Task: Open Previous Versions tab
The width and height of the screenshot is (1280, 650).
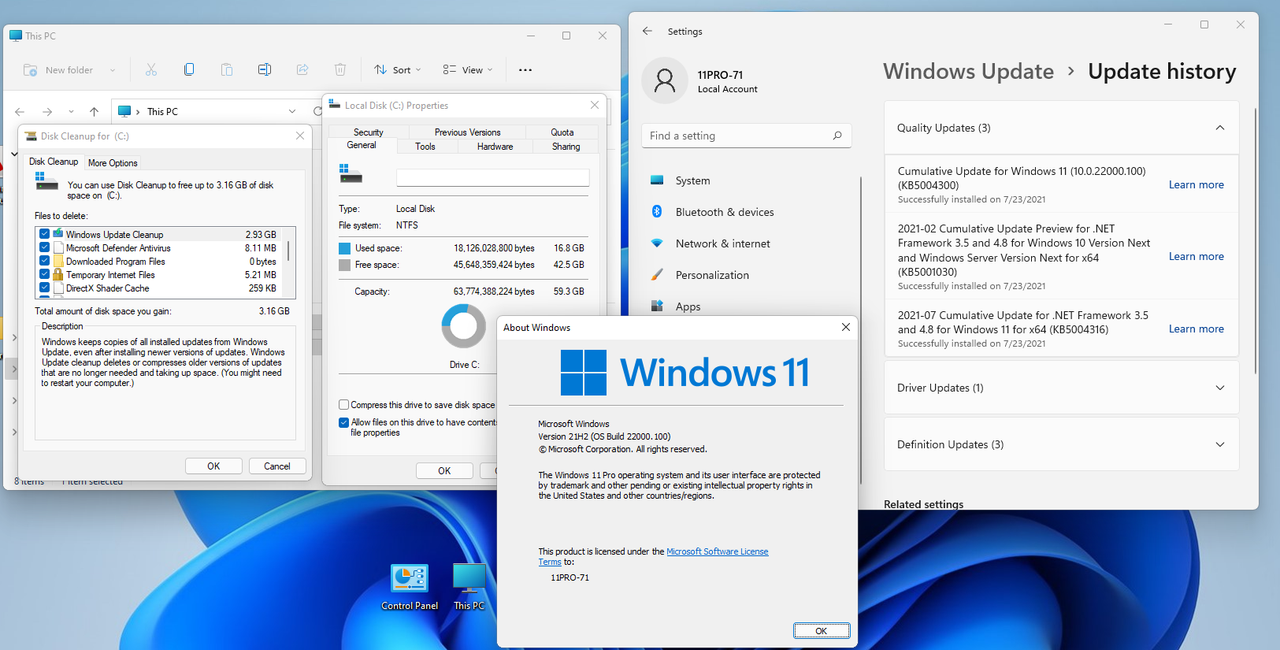Action: (x=467, y=132)
